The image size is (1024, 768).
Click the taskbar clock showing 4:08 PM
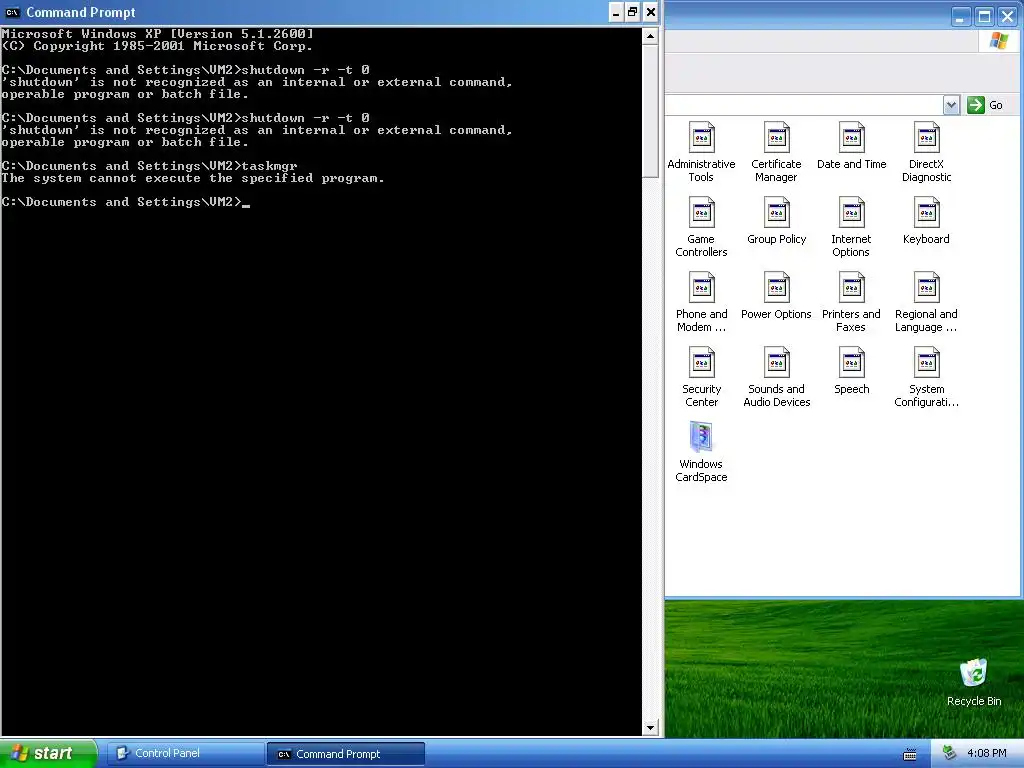(986, 753)
